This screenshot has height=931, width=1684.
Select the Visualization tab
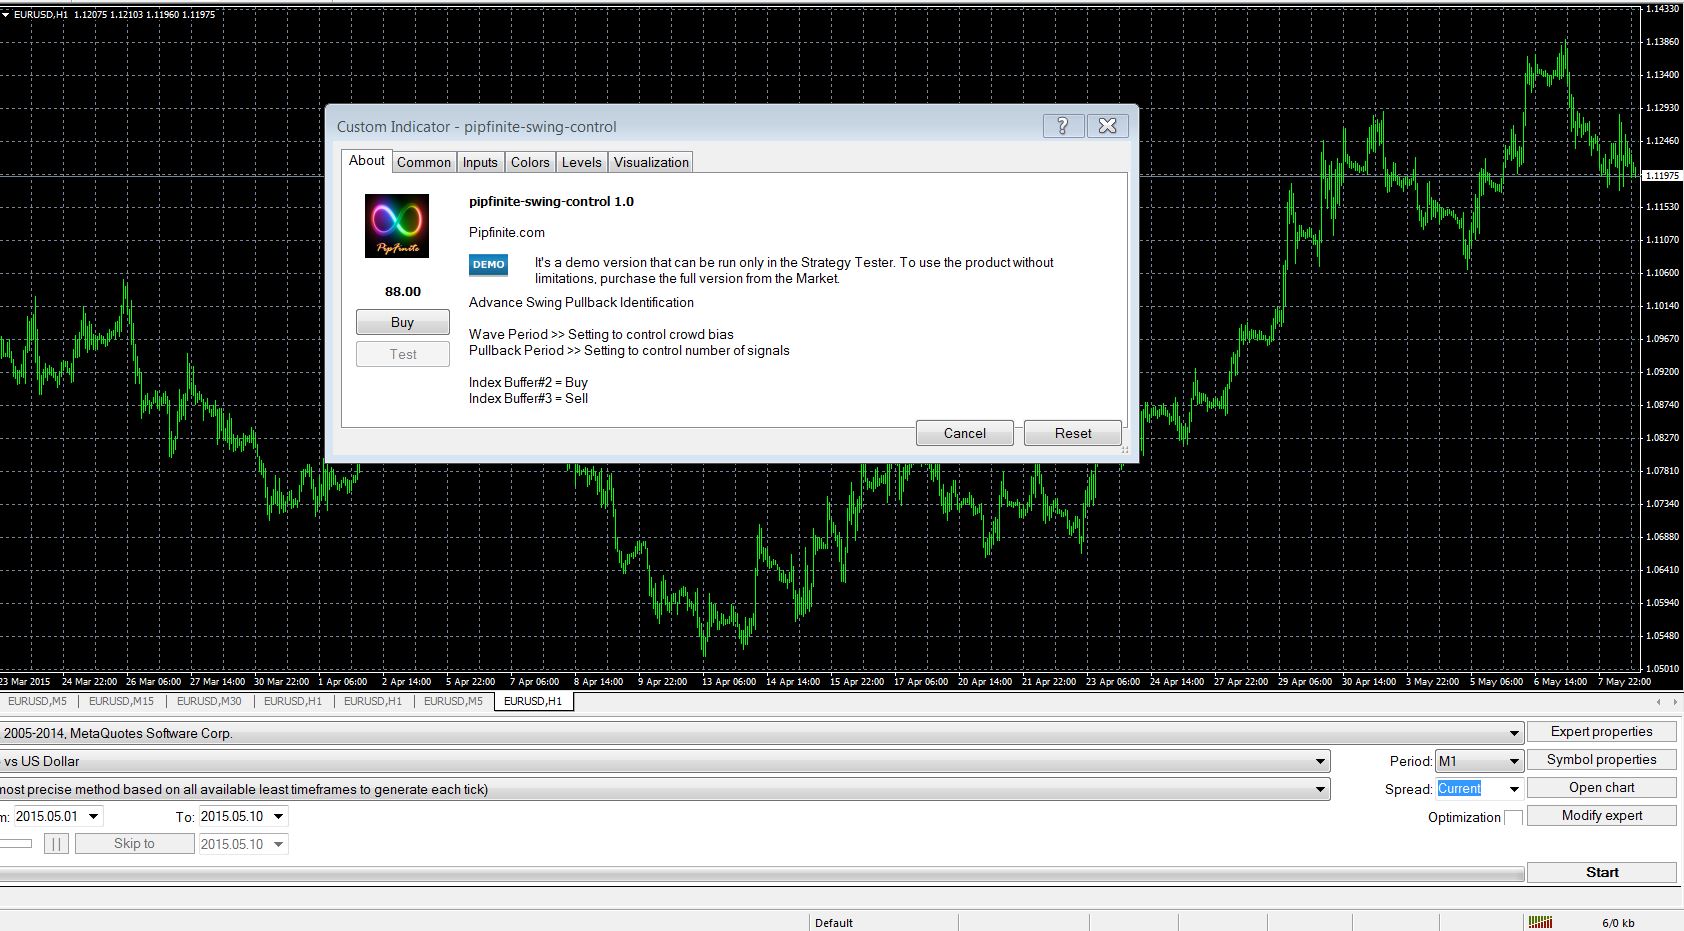[651, 162]
